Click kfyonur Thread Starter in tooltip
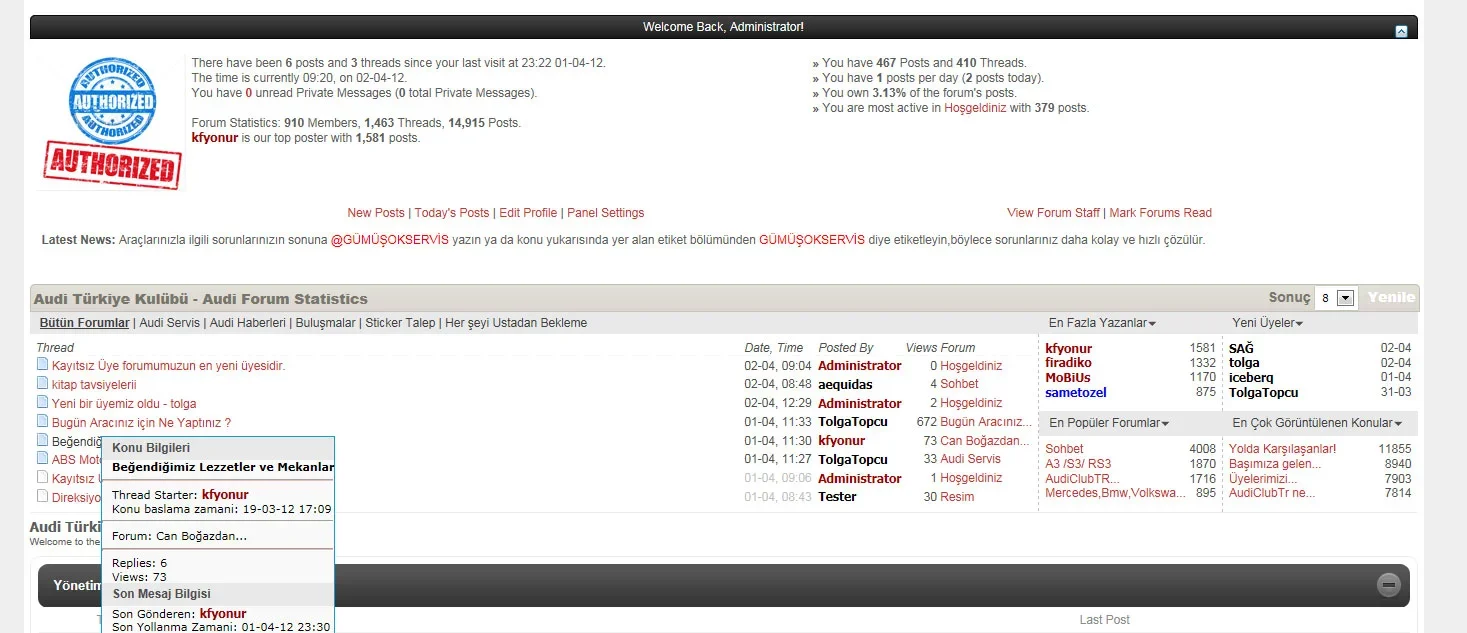This screenshot has height=633, width=1467. pyautogui.click(x=225, y=495)
